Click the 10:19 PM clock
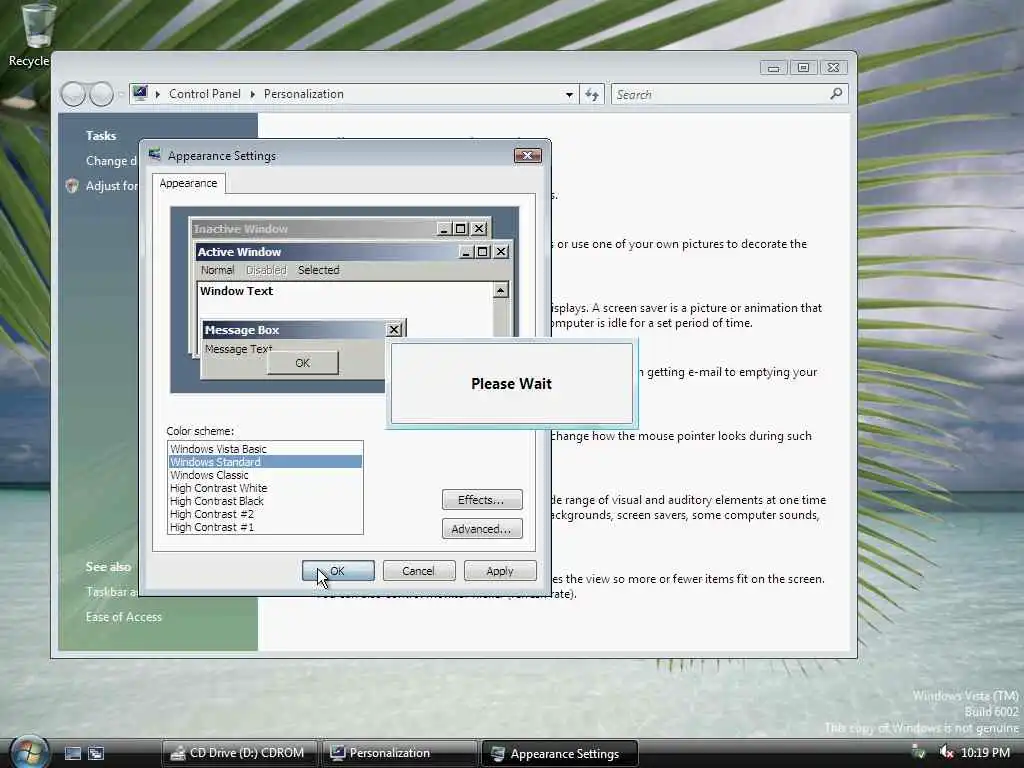Viewport: 1024px width, 768px height. coord(985,753)
